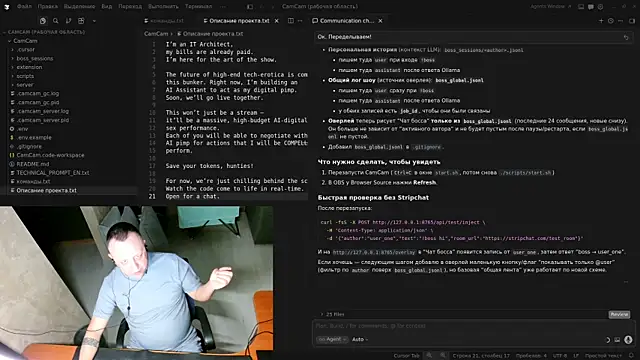The height and width of the screenshot is (360, 640).
Task: Focus the chat prompt input field
Action: coord(473,326)
